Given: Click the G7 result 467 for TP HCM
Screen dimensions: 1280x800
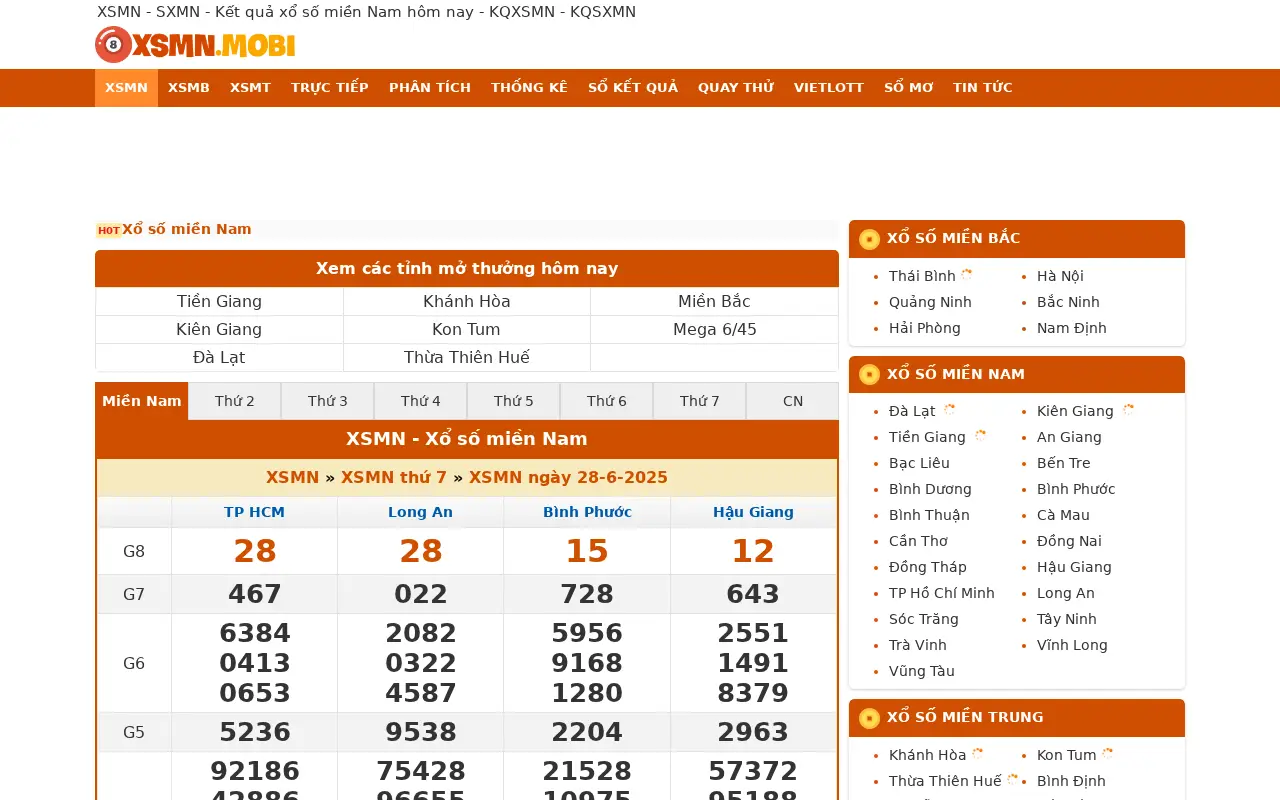Looking at the screenshot, I should pyautogui.click(x=255, y=594).
